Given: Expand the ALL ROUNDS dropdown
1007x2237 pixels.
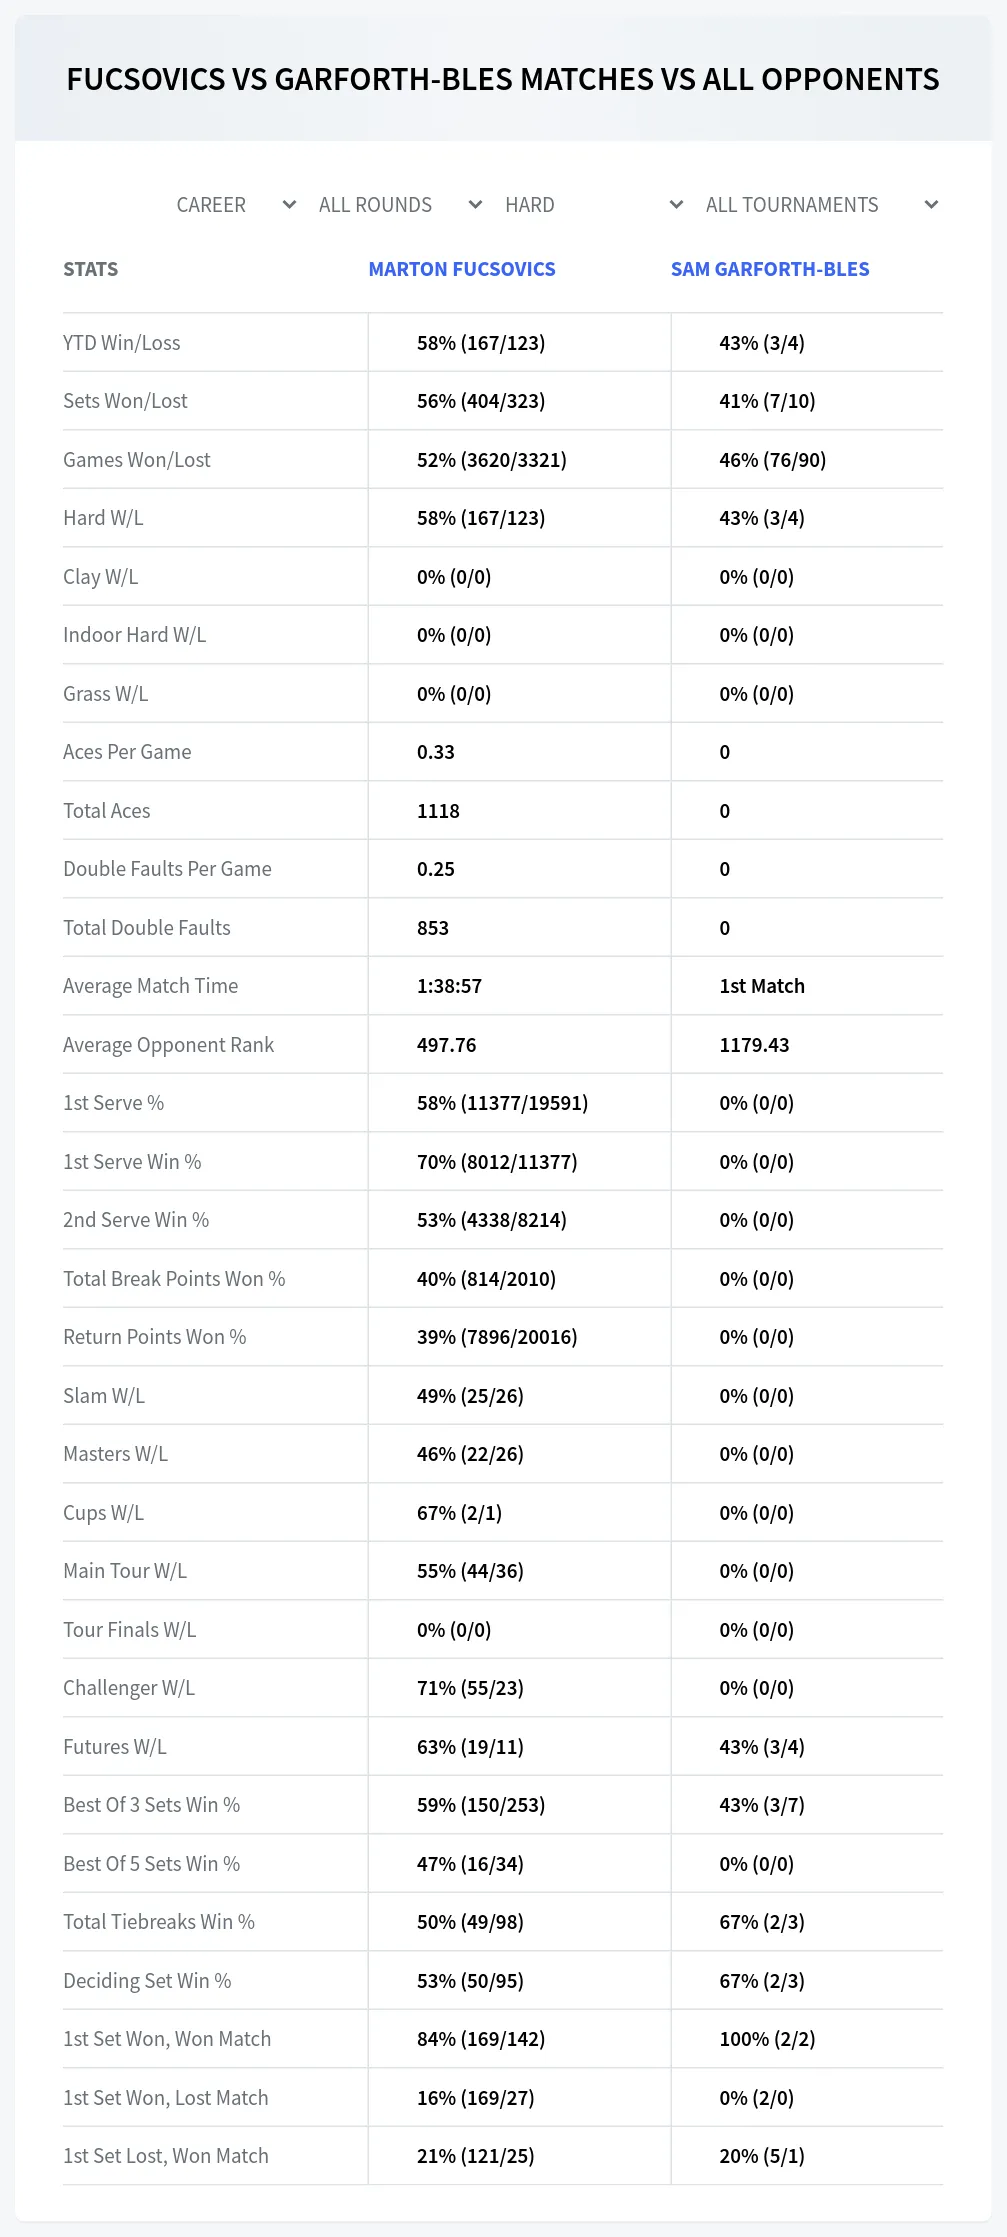Looking at the screenshot, I should pyautogui.click(x=400, y=205).
